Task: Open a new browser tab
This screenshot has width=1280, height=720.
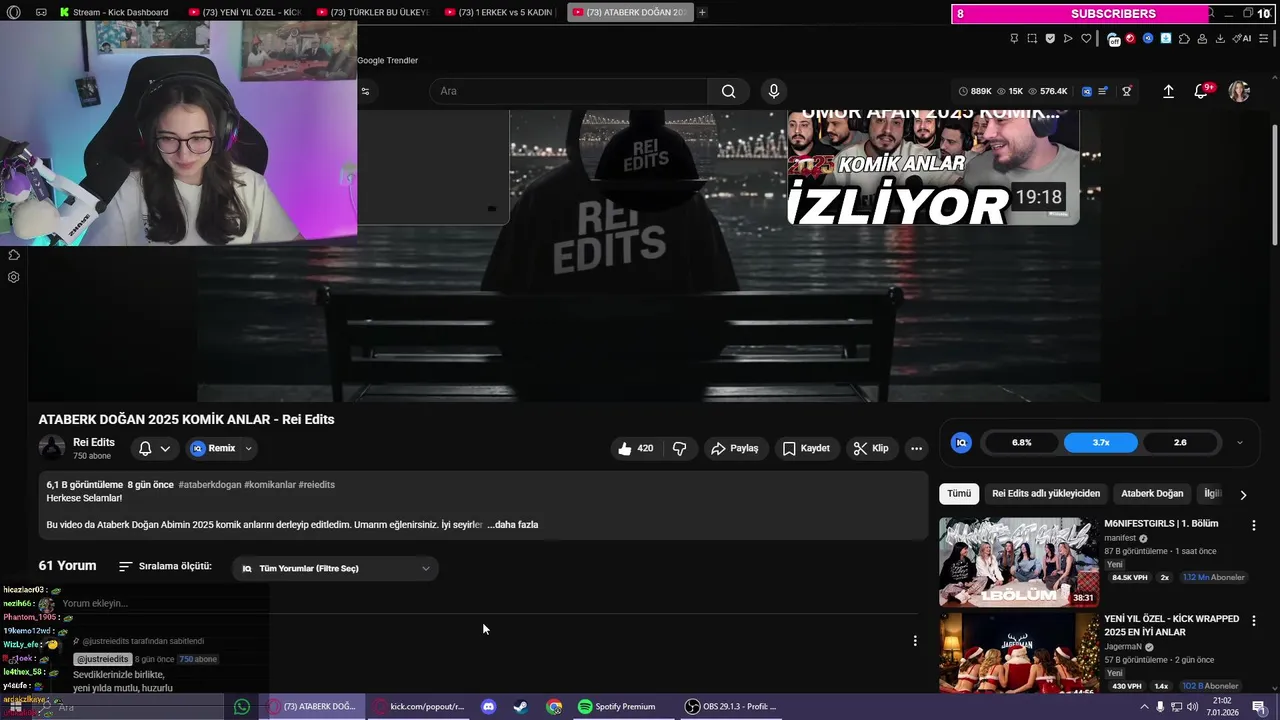Action: [702, 12]
